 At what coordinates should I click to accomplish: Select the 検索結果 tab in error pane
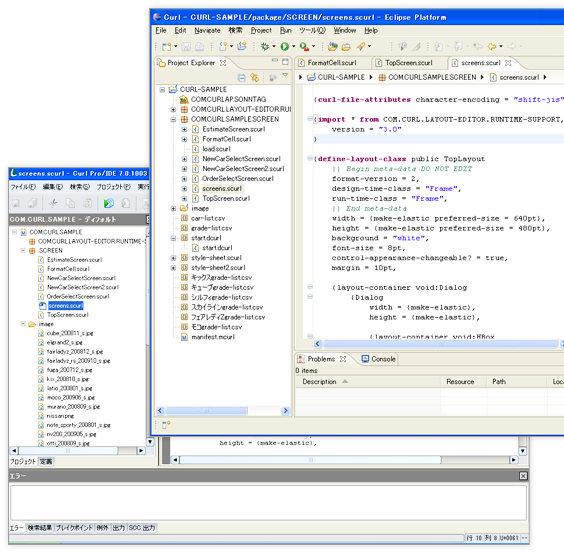(x=40, y=528)
